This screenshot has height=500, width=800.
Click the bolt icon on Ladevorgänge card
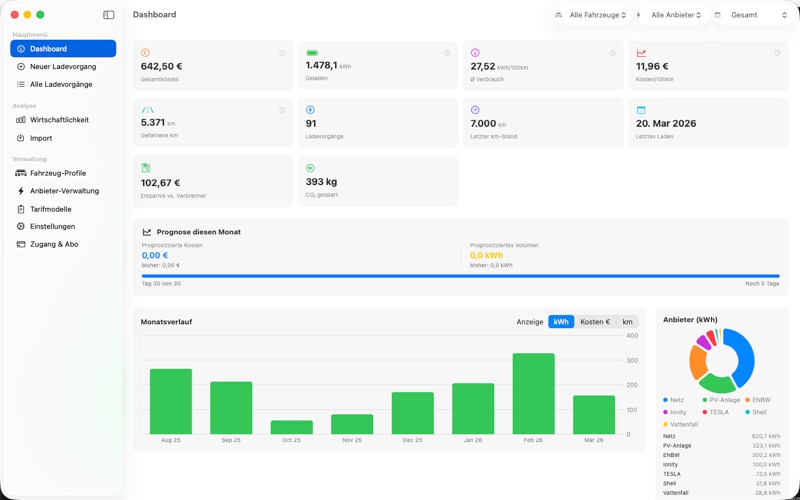310,110
